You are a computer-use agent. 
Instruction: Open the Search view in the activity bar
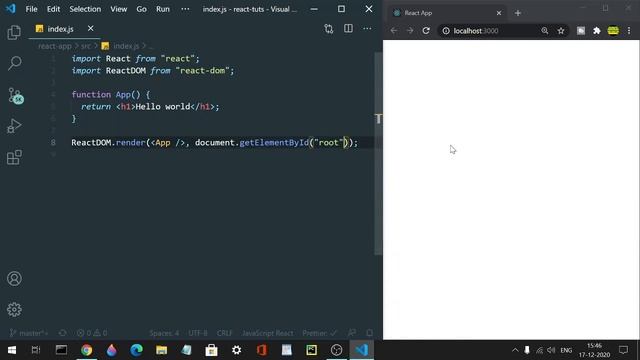[x=14, y=63]
